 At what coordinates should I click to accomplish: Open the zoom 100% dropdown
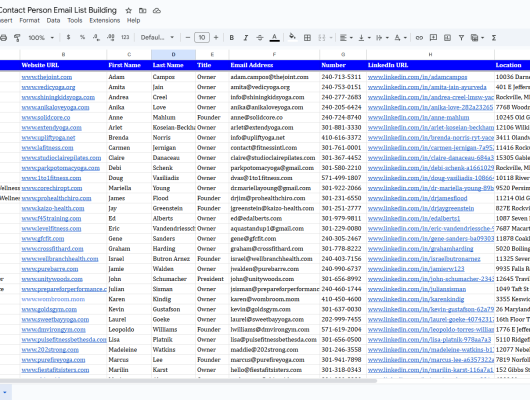pyautogui.click(x=41, y=38)
